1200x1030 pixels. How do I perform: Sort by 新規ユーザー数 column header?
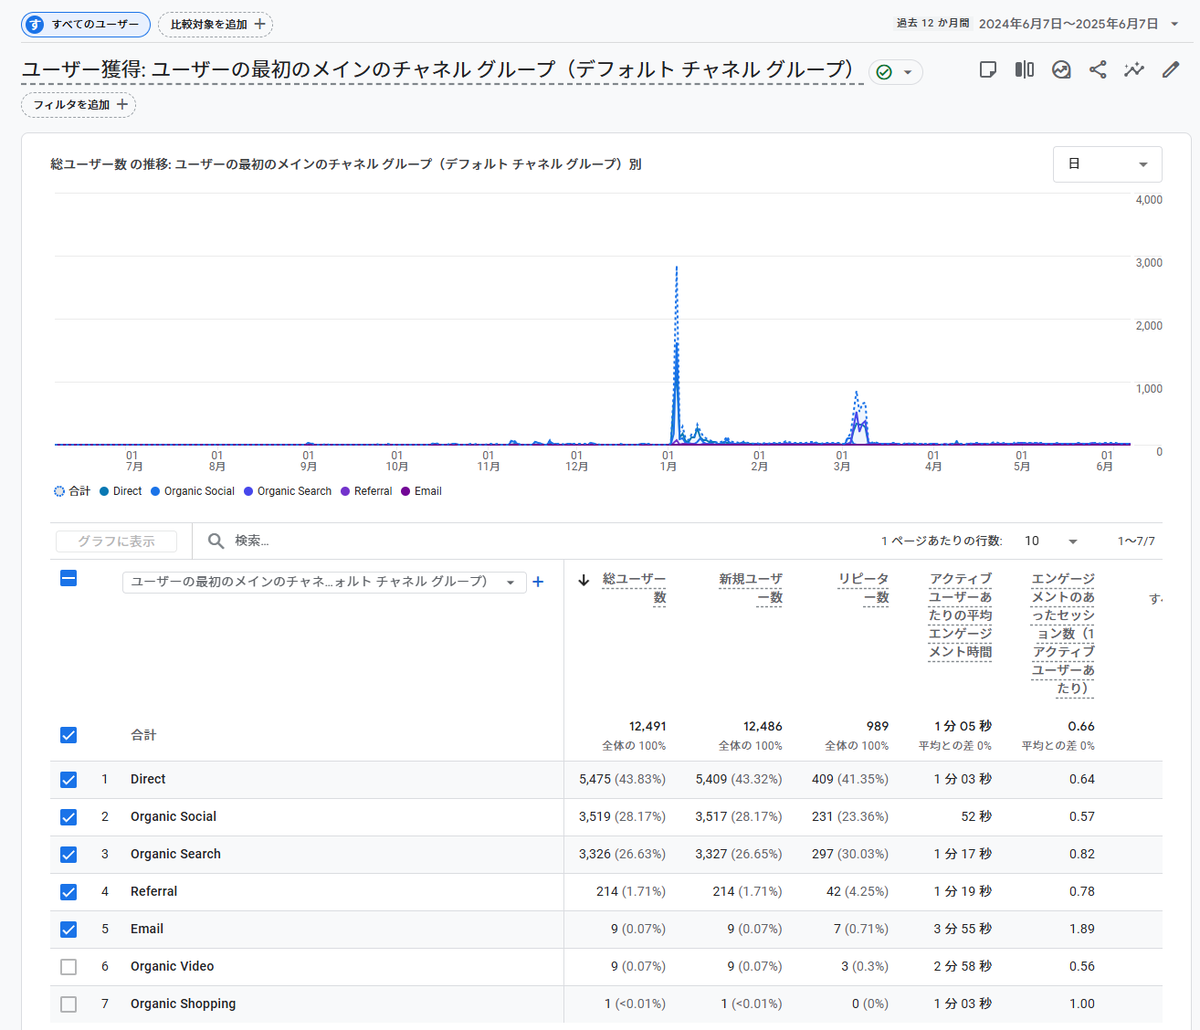[x=751, y=588]
